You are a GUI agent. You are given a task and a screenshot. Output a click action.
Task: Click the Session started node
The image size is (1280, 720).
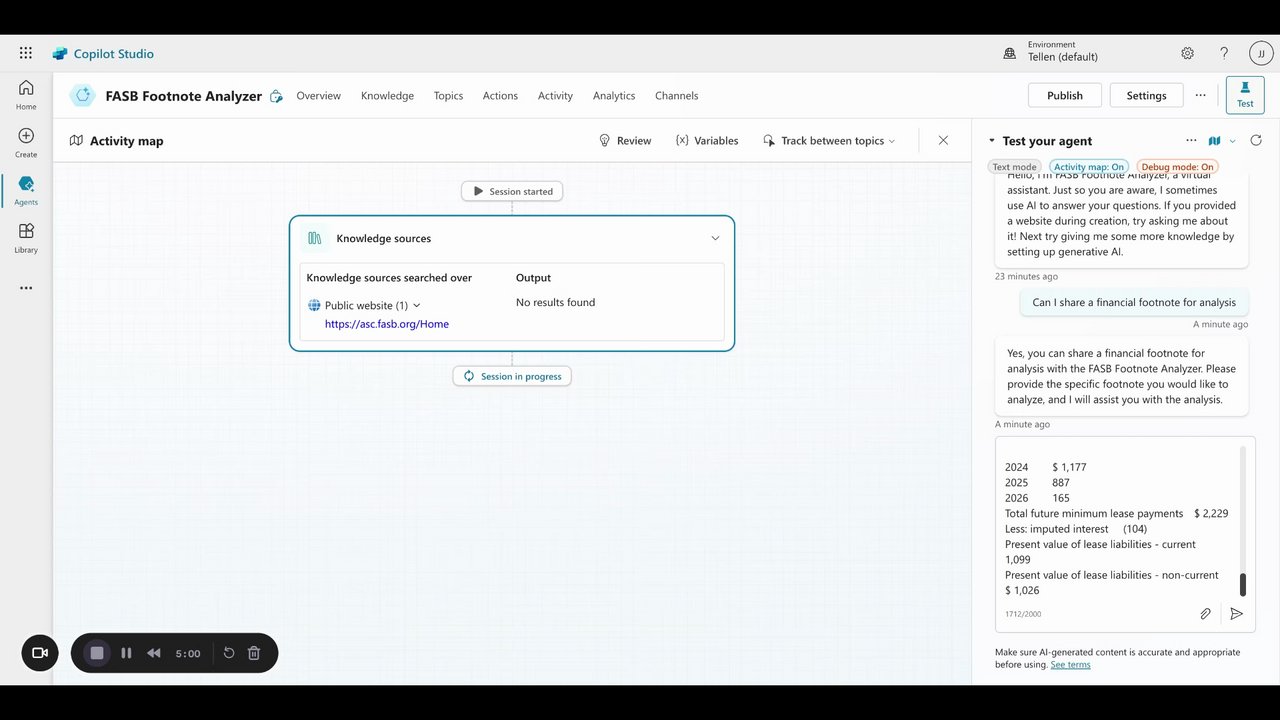tap(512, 191)
